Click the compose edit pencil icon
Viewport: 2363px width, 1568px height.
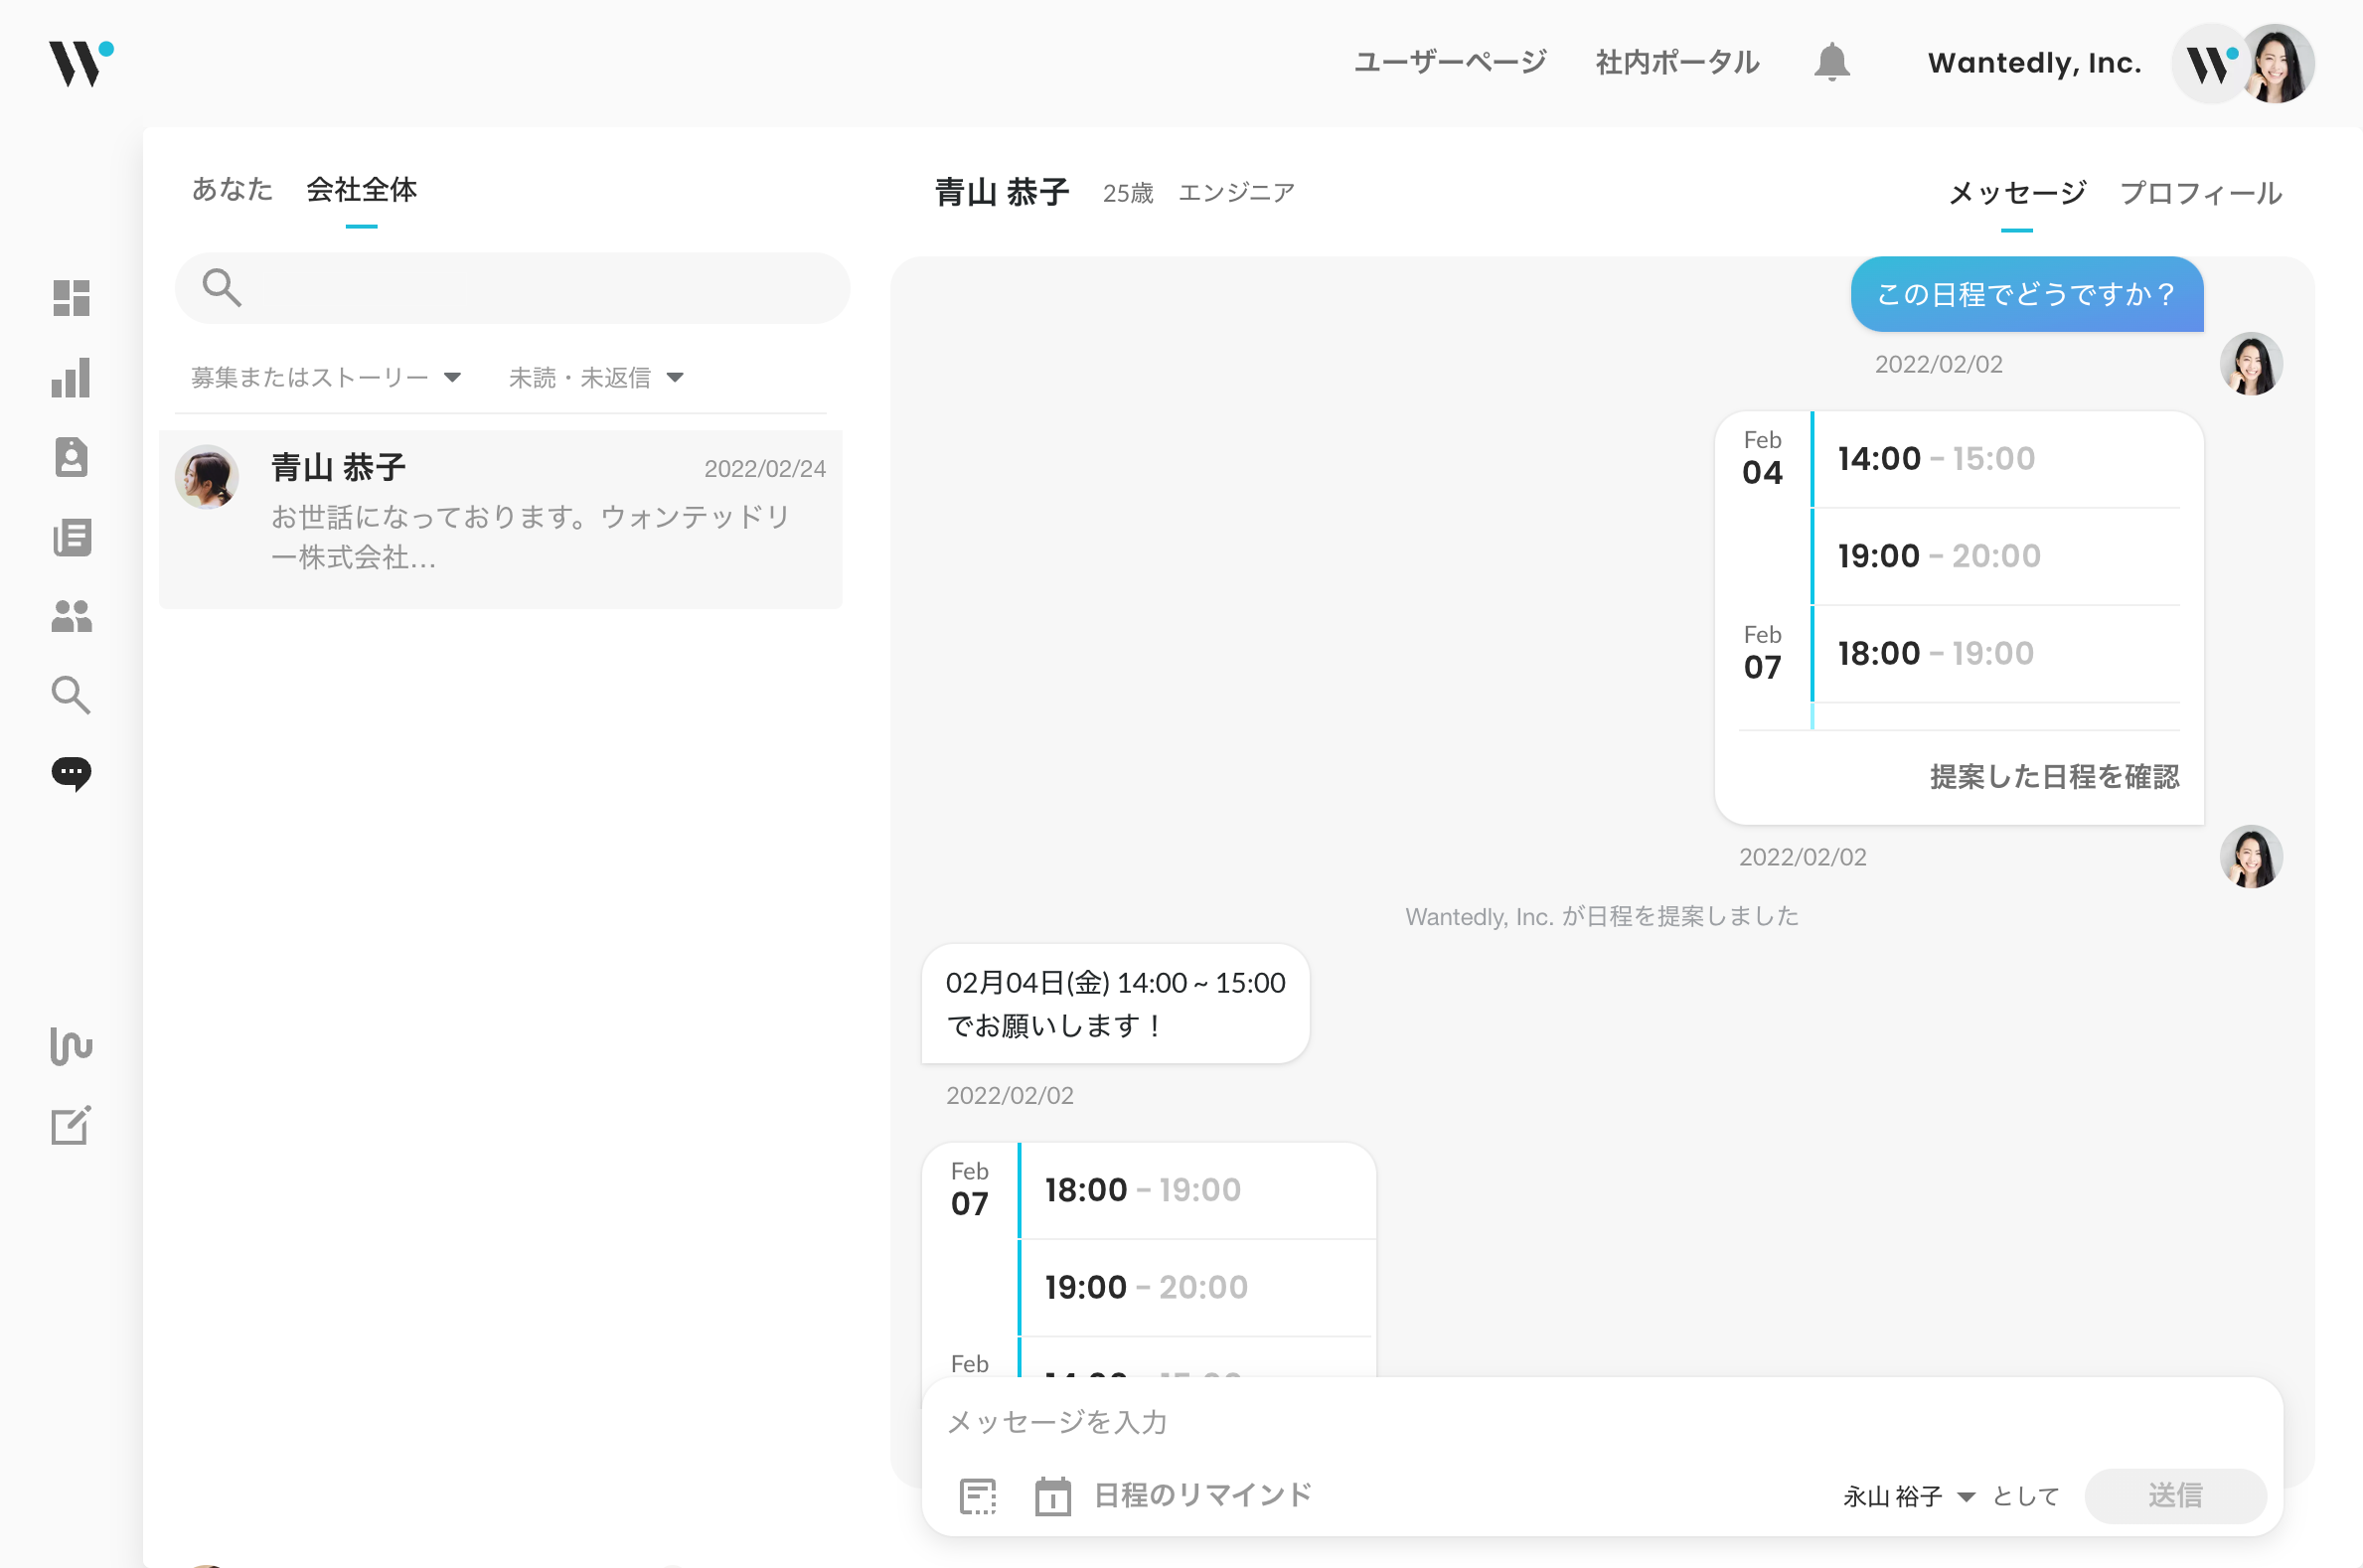coord(71,1126)
